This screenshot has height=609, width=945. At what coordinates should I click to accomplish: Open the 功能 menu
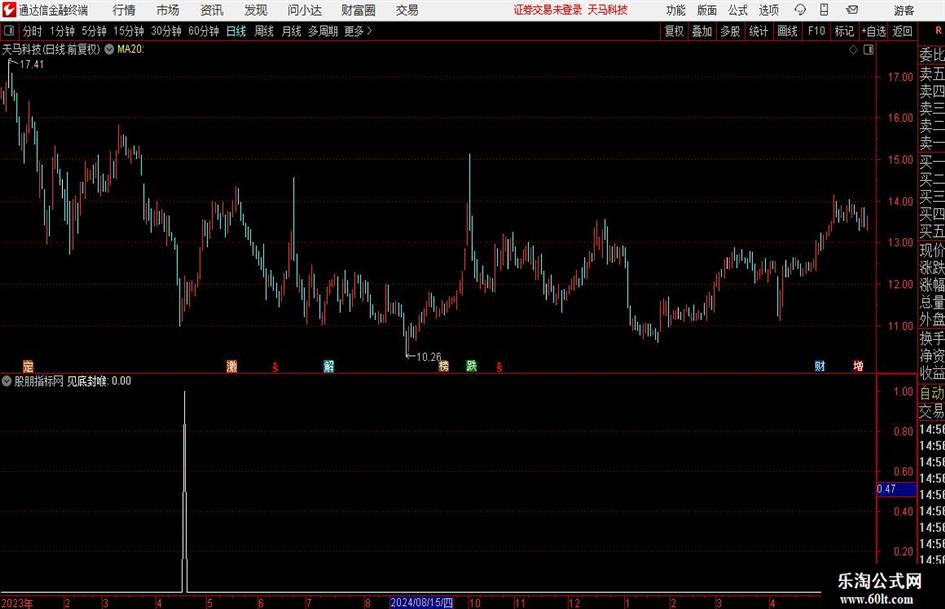coord(676,10)
